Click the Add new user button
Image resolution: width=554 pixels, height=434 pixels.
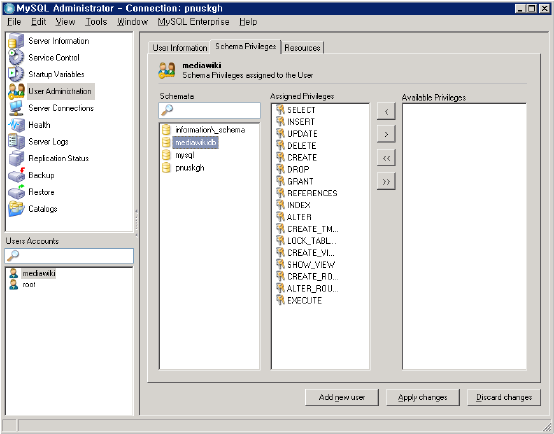coord(342,398)
